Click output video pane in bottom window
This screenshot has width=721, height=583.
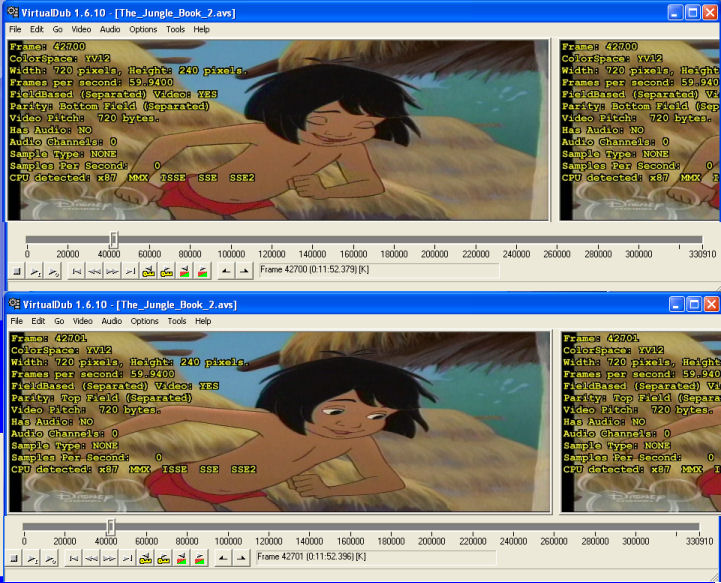point(641,422)
